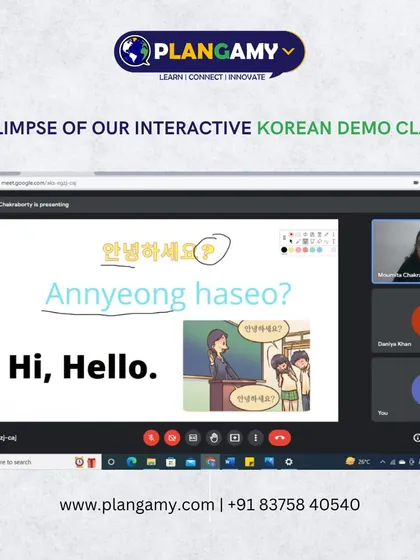Screen dimensions: 420x560
Task: Click the www.plangamy.com website text
Action: coord(137,505)
